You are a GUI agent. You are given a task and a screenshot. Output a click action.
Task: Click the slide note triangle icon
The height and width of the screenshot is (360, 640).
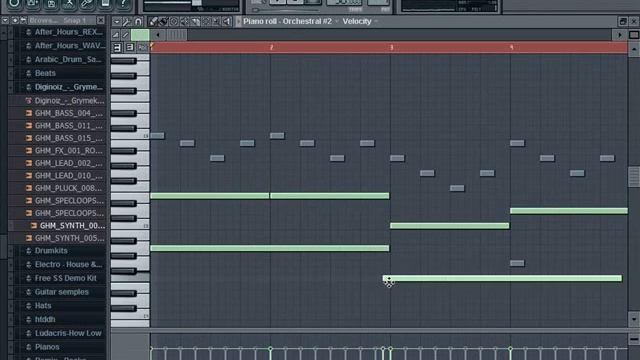click(116, 35)
